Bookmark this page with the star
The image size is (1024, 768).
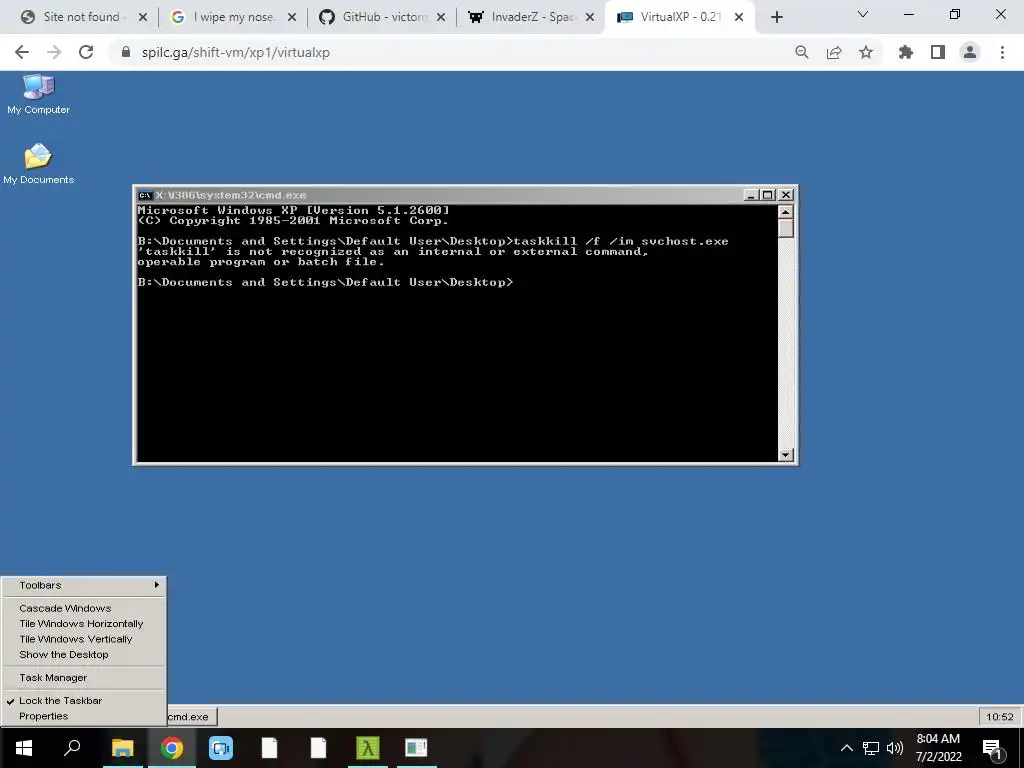[x=866, y=52]
